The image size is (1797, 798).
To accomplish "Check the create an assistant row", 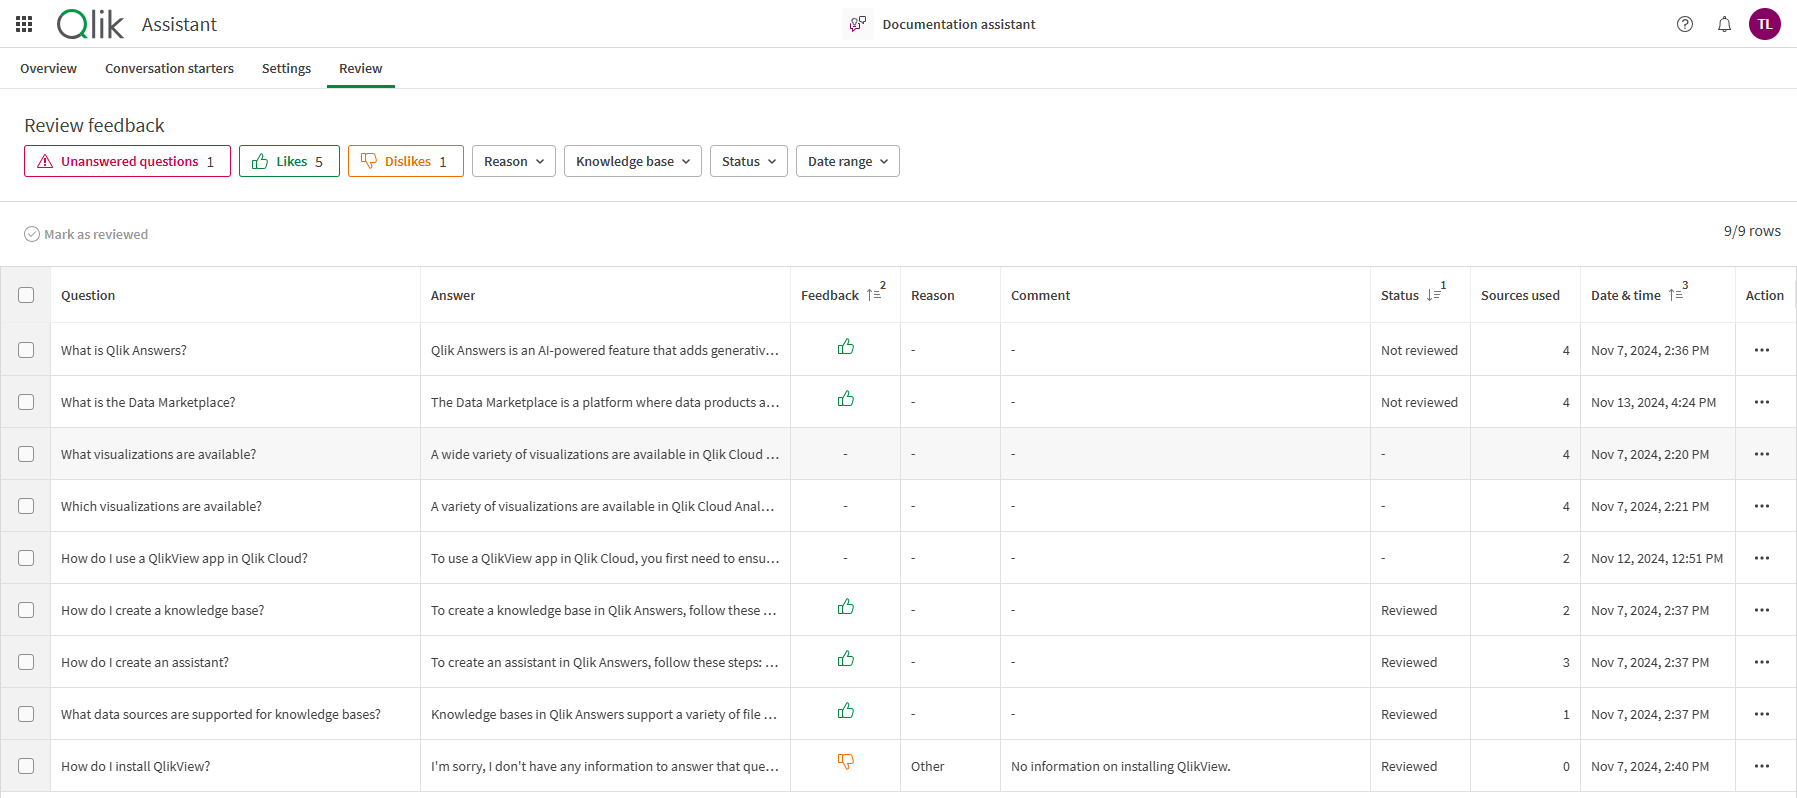I will [x=26, y=662].
